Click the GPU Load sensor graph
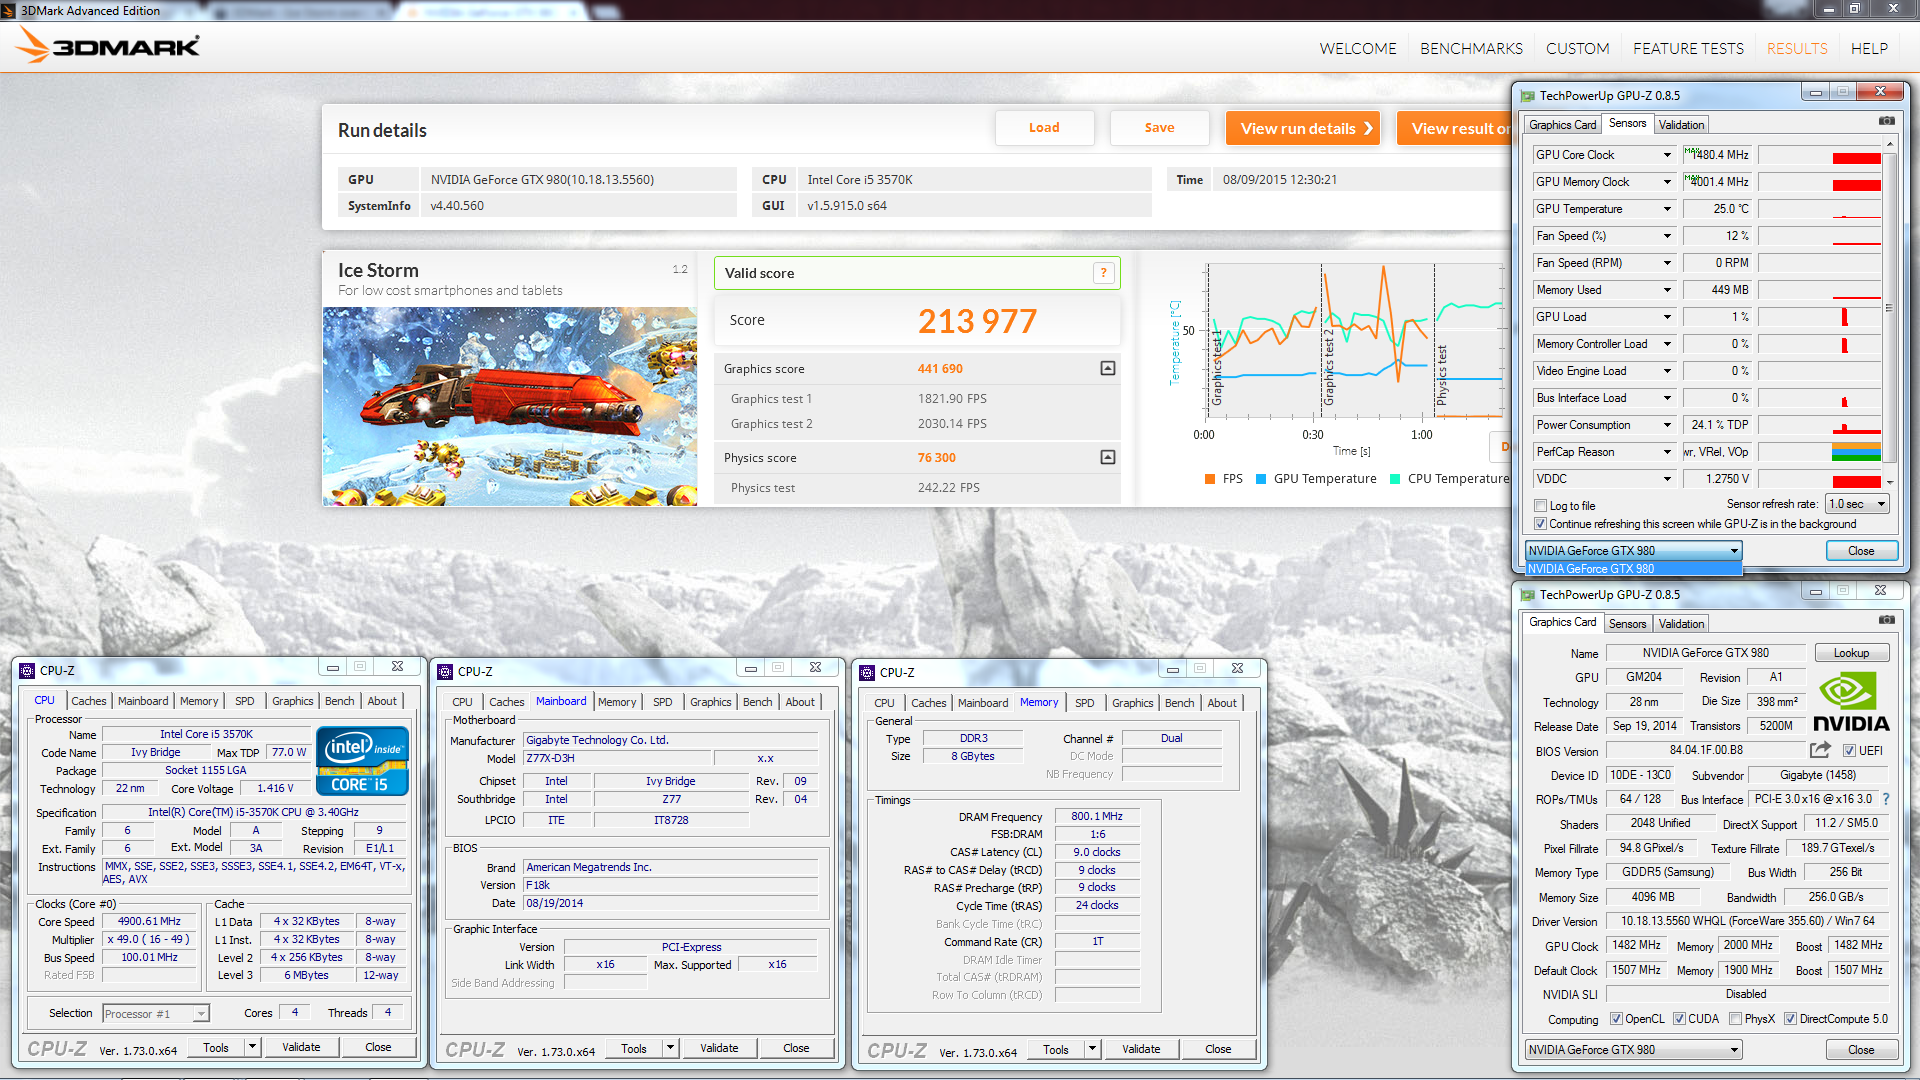This screenshot has height=1080, width=1920. pos(1819,317)
